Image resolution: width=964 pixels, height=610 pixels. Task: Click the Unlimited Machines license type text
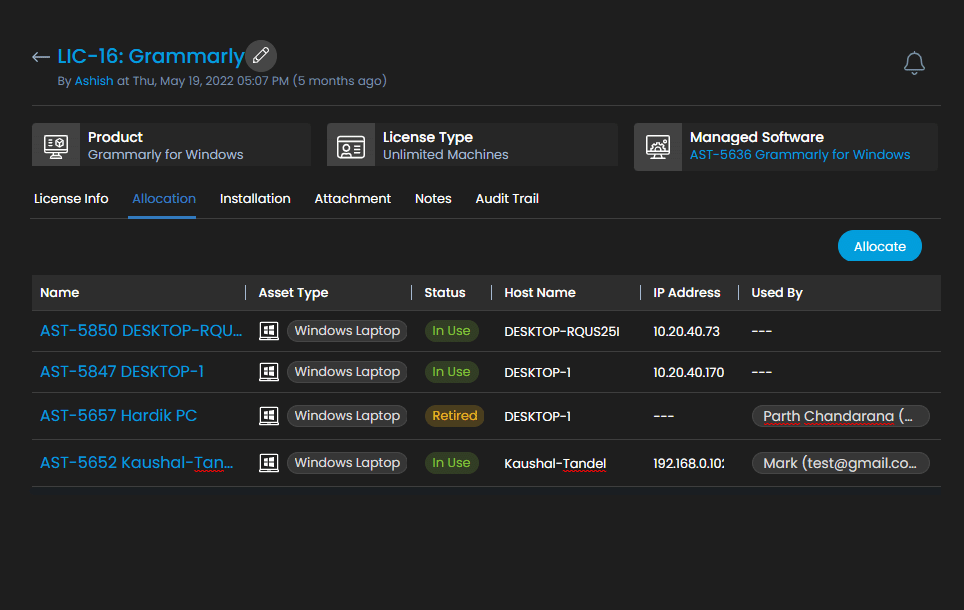(446, 154)
